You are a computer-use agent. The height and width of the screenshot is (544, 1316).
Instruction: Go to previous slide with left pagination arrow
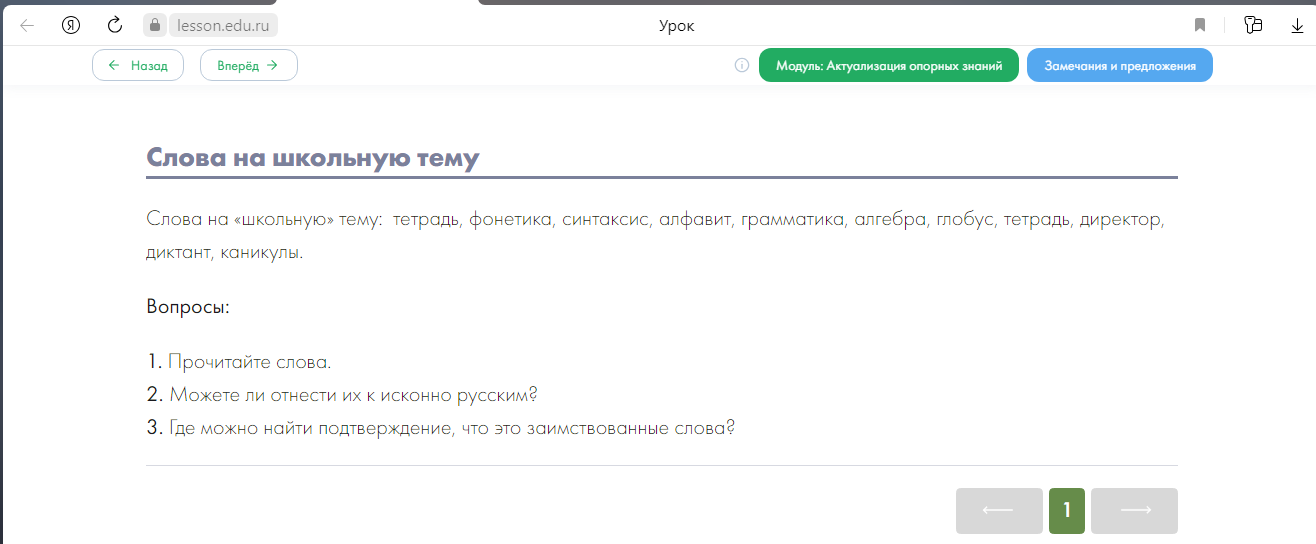[998, 511]
